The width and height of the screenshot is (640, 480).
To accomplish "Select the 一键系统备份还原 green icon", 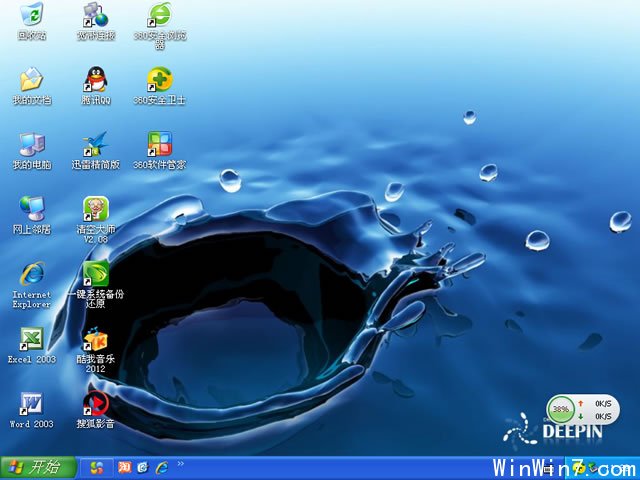I will pyautogui.click(x=95, y=273).
